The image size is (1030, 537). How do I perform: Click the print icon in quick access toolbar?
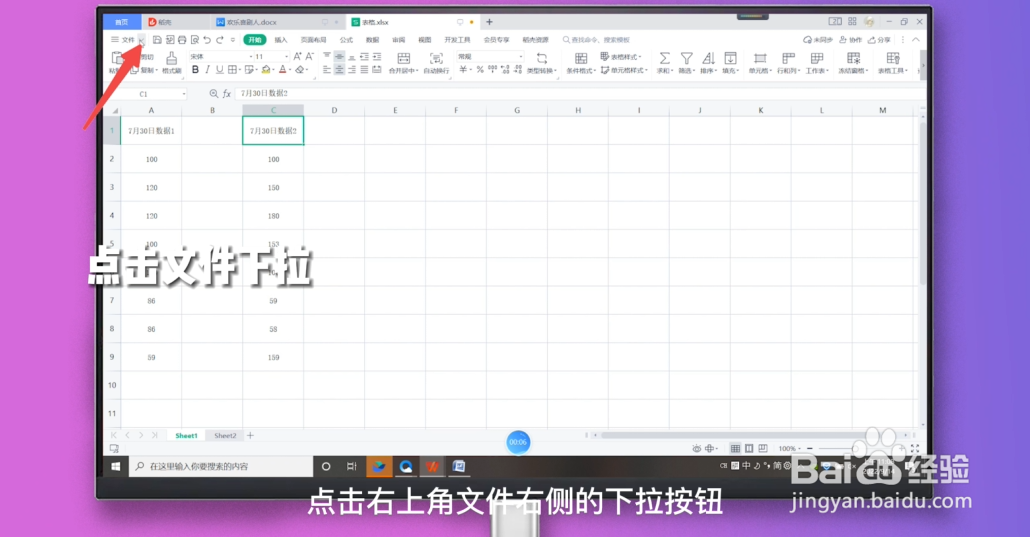click(182, 40)
